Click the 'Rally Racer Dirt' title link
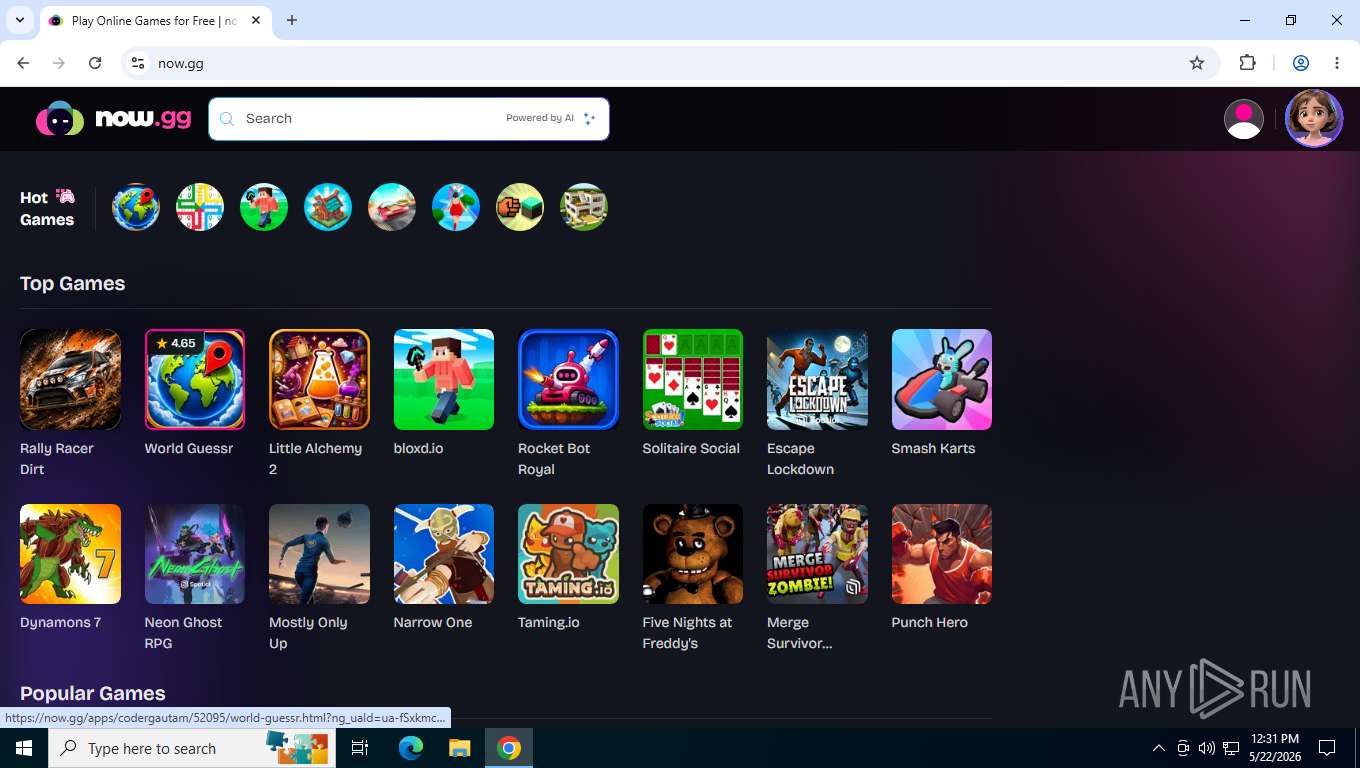Image resolution: width=1360 pixels, height=768 pixels. [57, 458]
